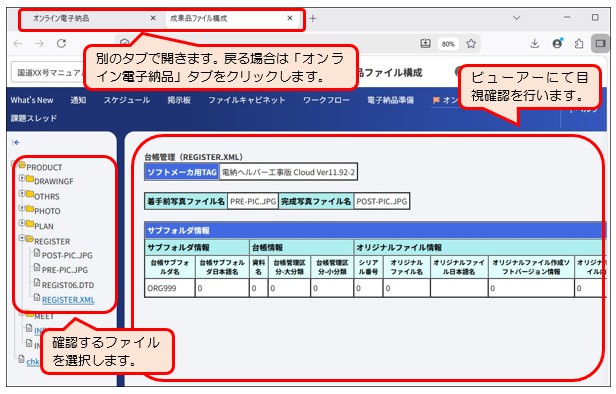This screenshot has height=394, width=616.
Task: Open the browser sidebar panel icon
Action: pyautogui.click(x=600, y=43)
